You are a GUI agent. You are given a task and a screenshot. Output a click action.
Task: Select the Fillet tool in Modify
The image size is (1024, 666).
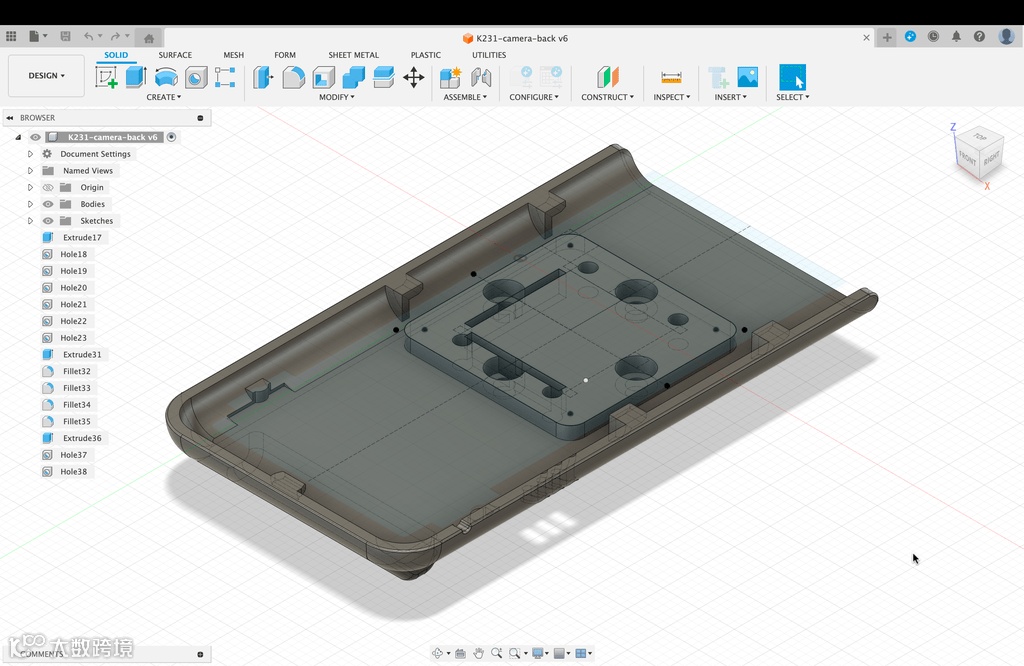293,77
